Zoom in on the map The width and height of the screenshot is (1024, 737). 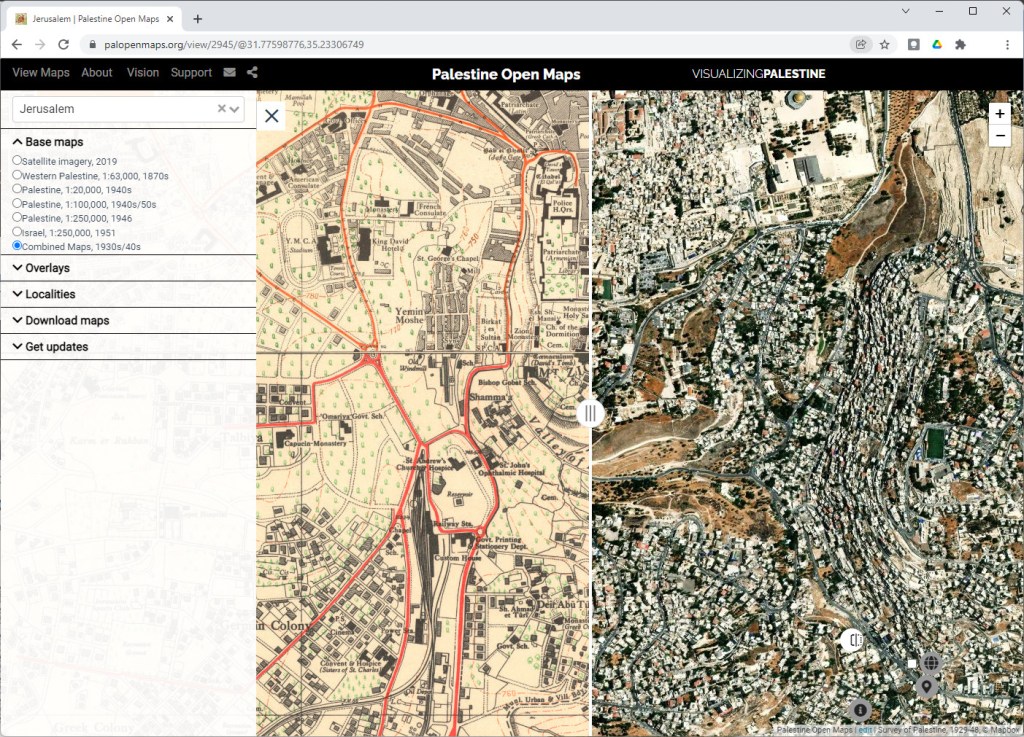[1000, 114]
